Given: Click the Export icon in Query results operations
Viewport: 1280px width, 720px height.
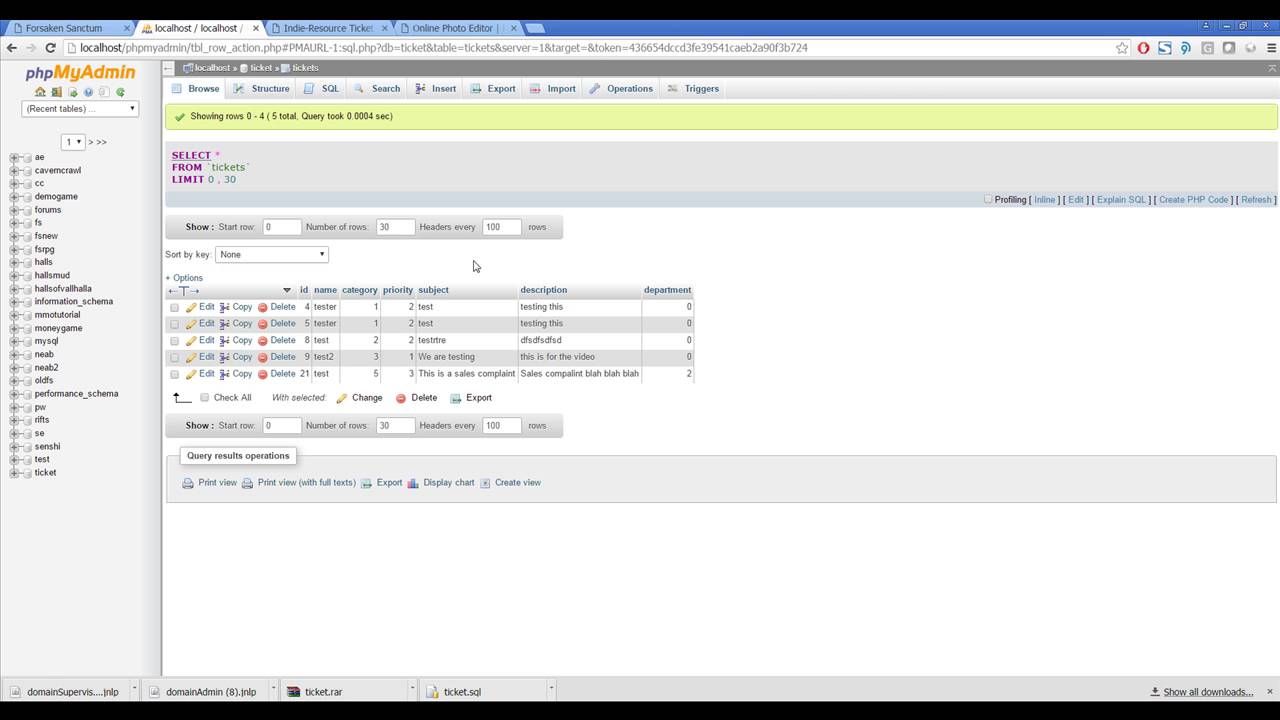Looking at the screenshot, I should click(366, 483).
